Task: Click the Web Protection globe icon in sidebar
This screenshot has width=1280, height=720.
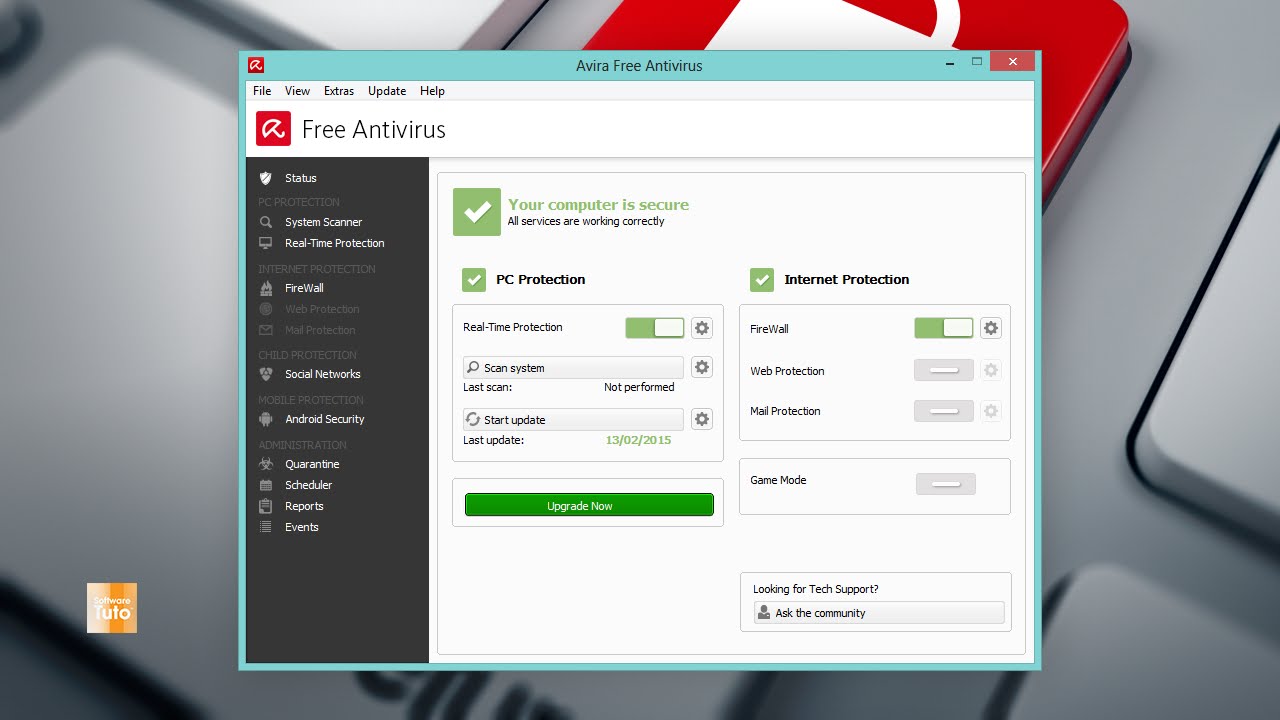Action: (266, 309)
